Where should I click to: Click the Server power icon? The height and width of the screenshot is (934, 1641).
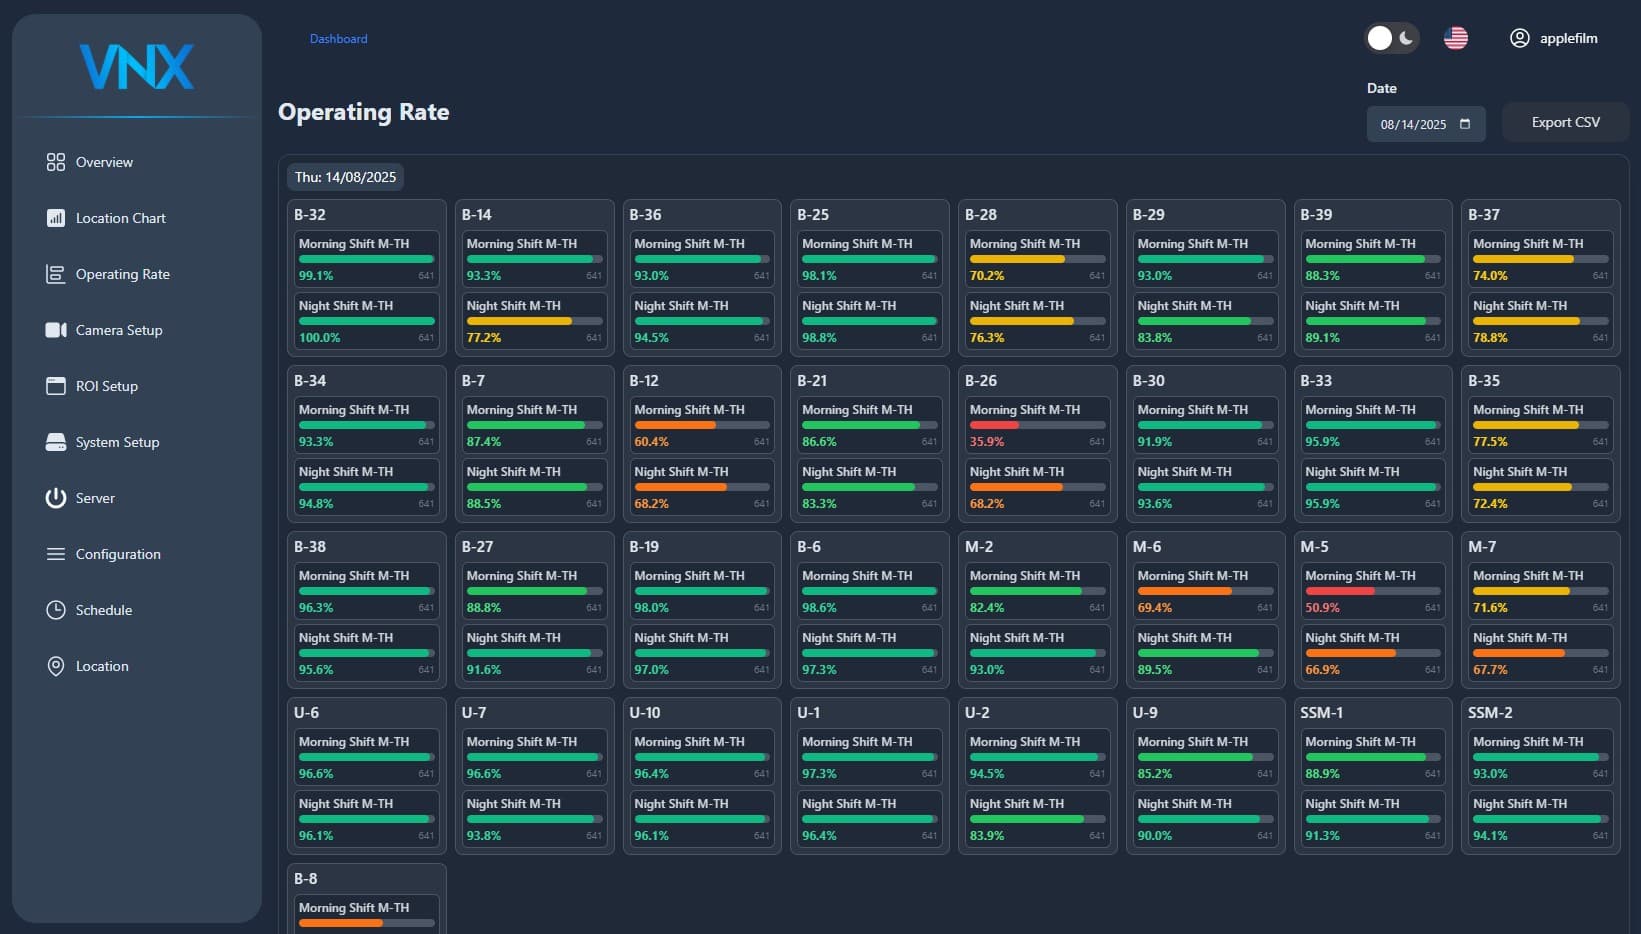[56, 498]
